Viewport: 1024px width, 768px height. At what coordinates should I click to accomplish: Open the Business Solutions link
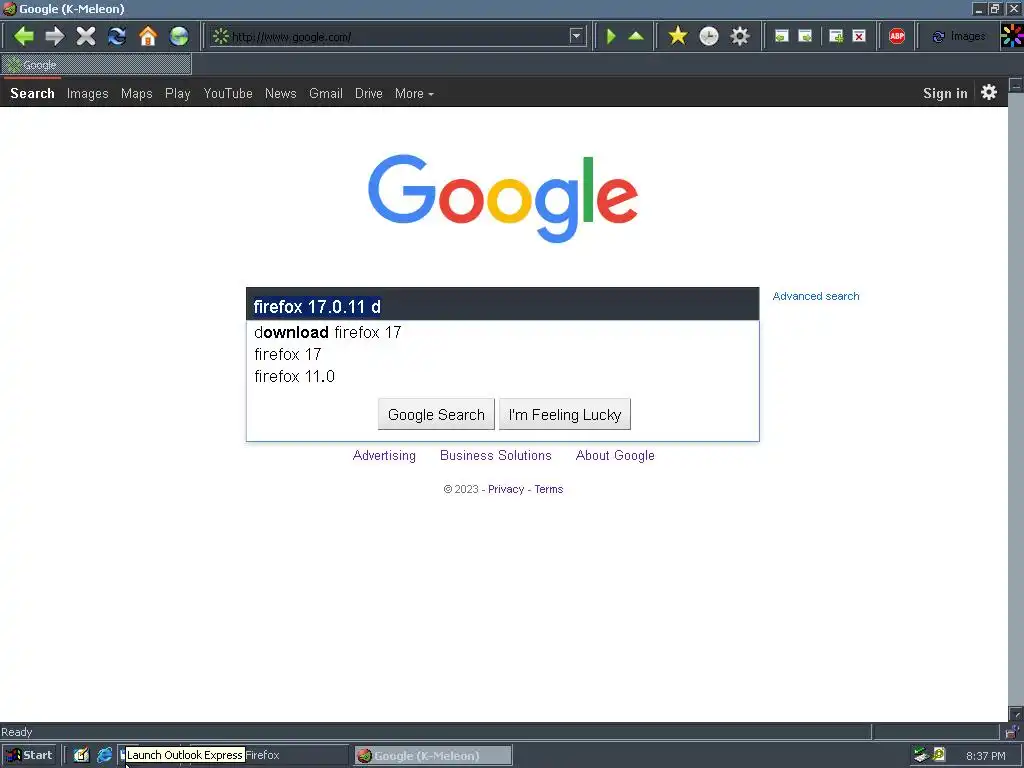(x=496, y=456)
